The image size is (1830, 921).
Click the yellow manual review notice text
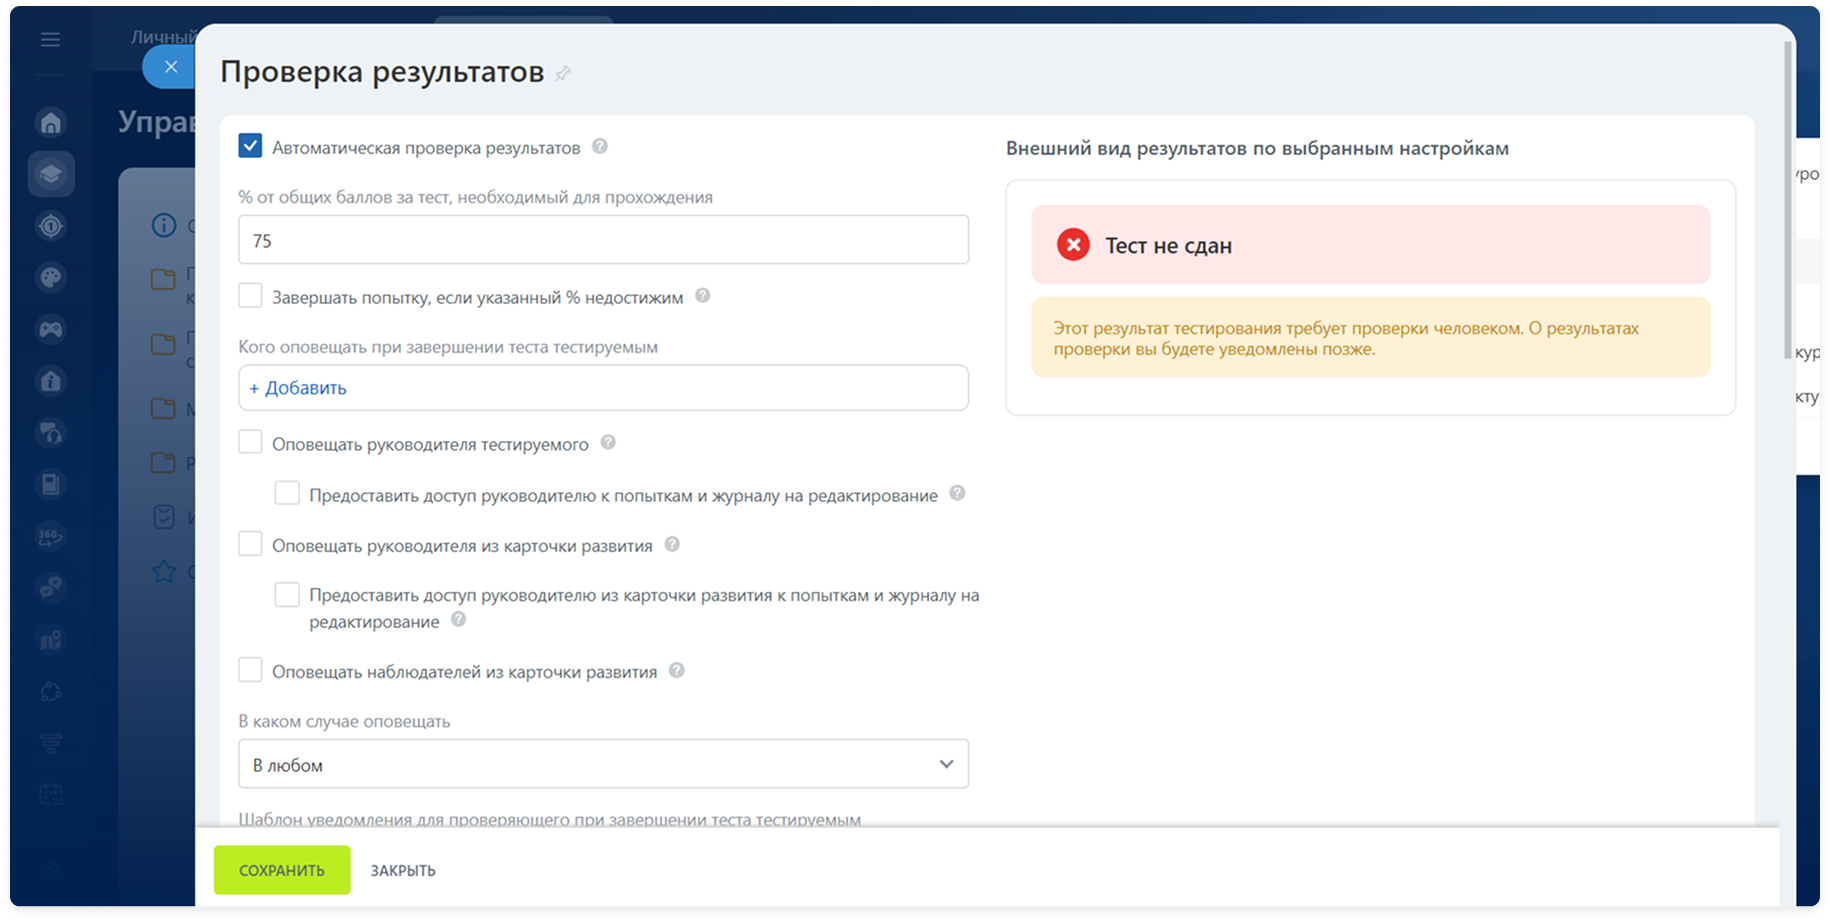(x=1346, y=338)
